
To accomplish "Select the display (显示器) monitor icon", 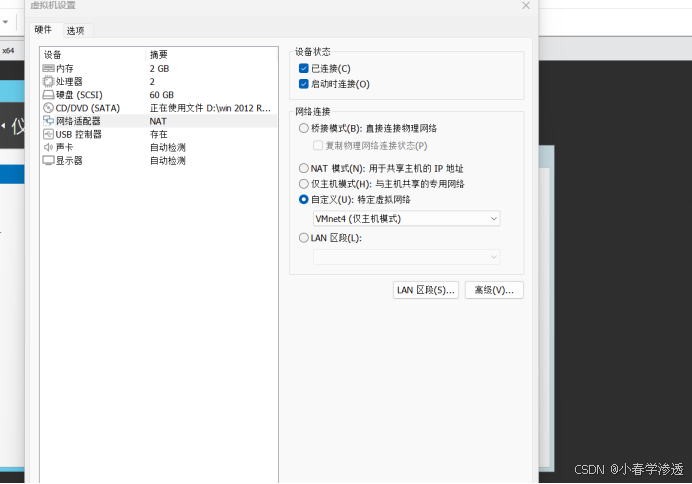I will [48, 161].
